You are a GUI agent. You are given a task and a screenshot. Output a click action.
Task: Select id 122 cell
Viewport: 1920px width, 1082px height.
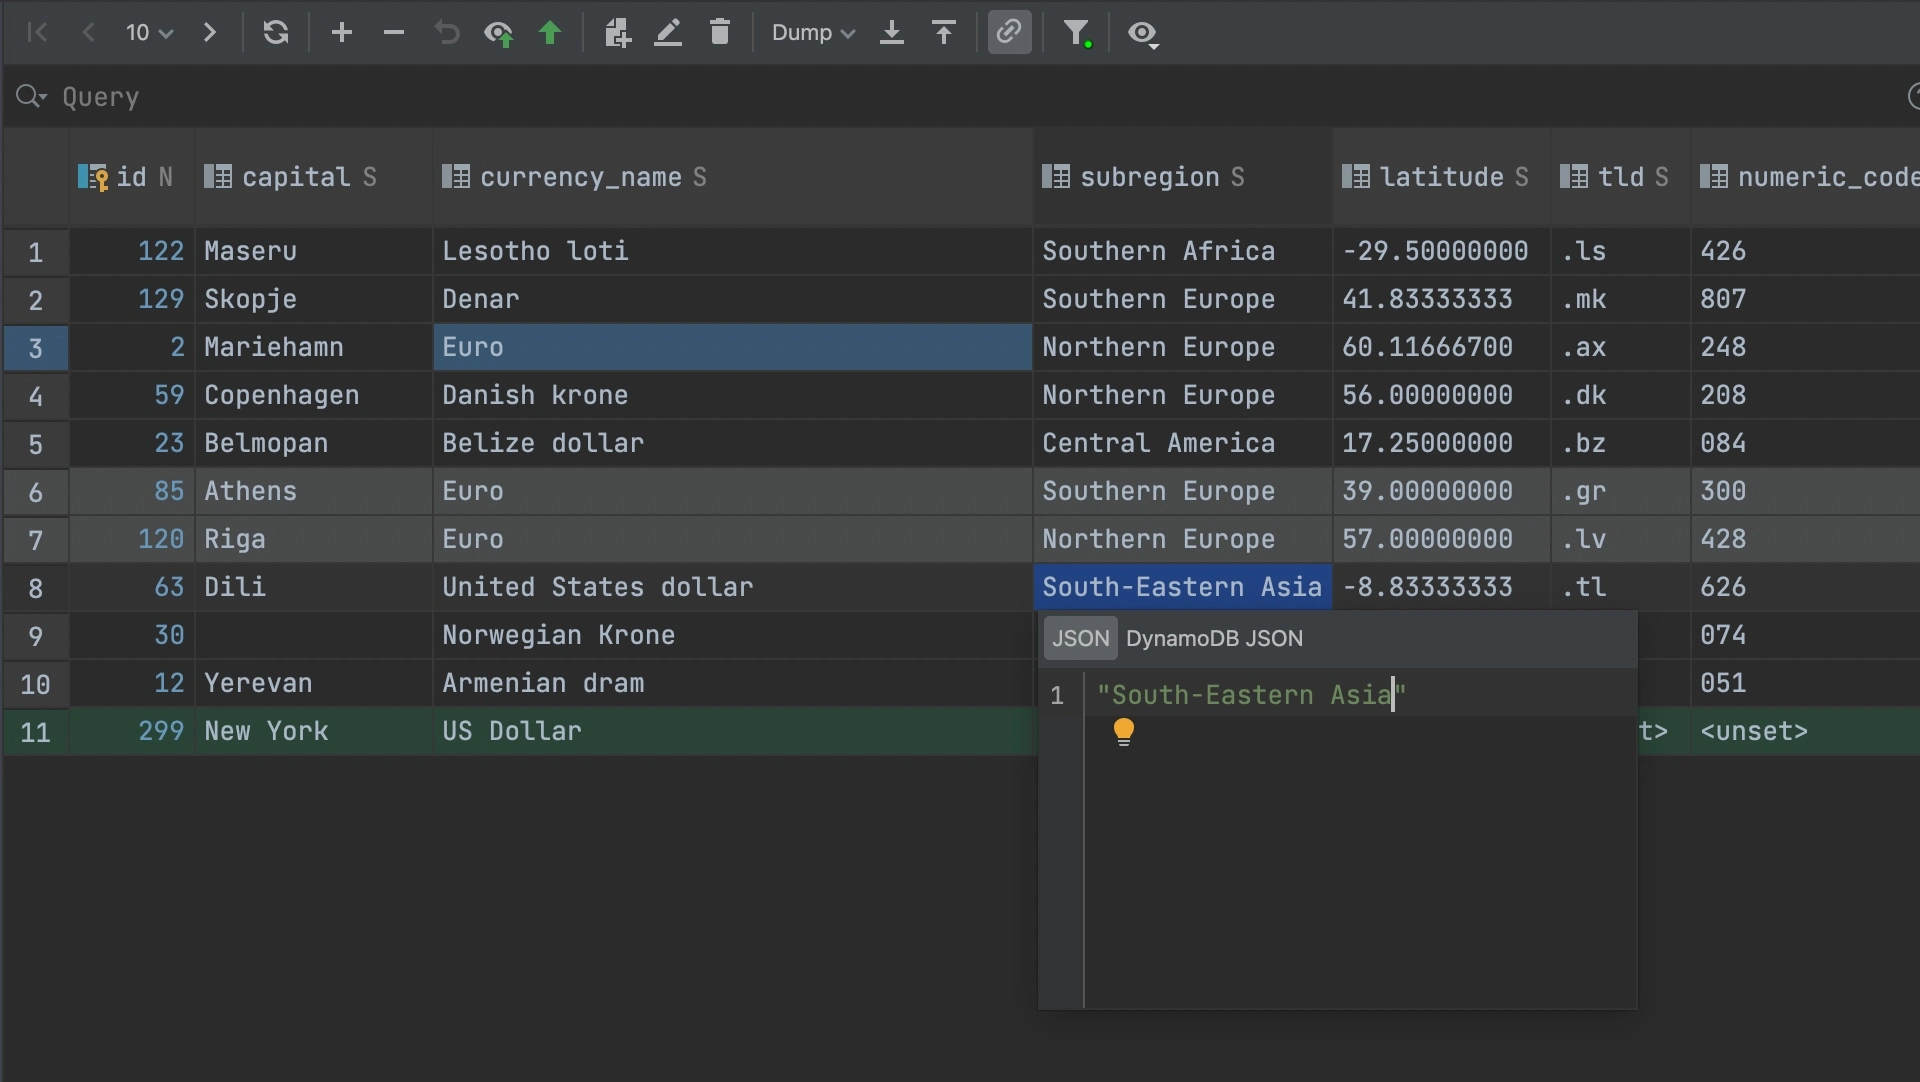pos(132,251)
